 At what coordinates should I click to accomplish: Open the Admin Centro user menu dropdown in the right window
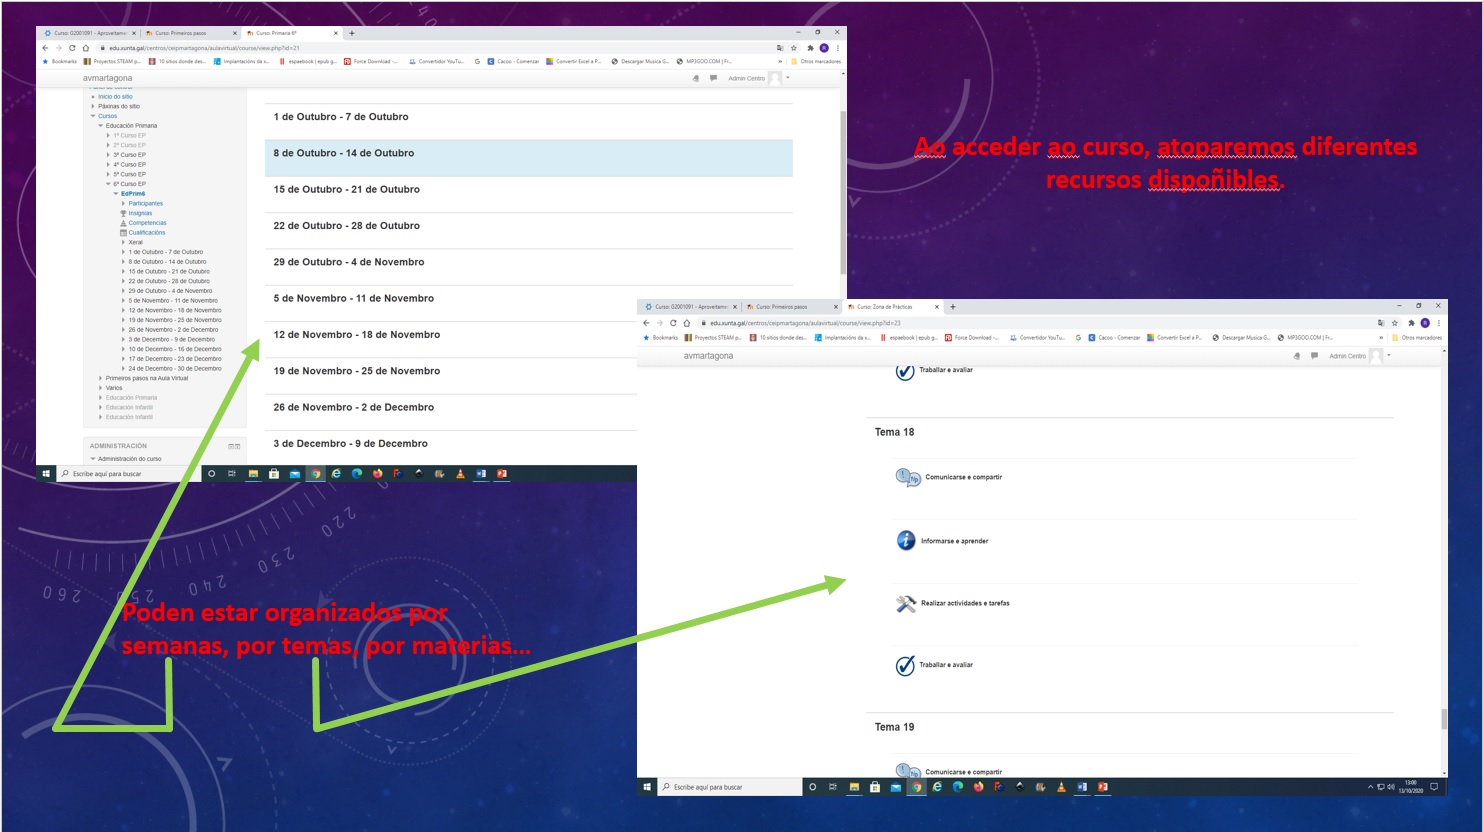point(1388,356)
